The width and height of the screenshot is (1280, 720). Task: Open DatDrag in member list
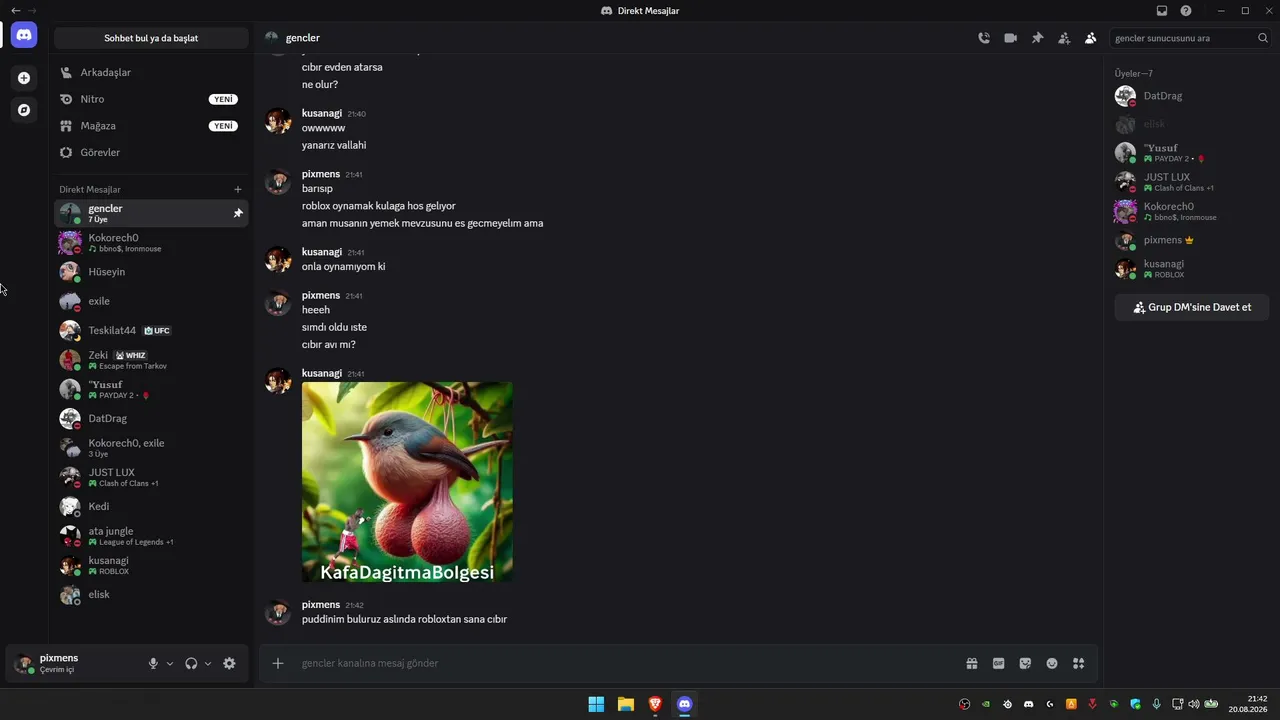click(x=1190, y=96)
